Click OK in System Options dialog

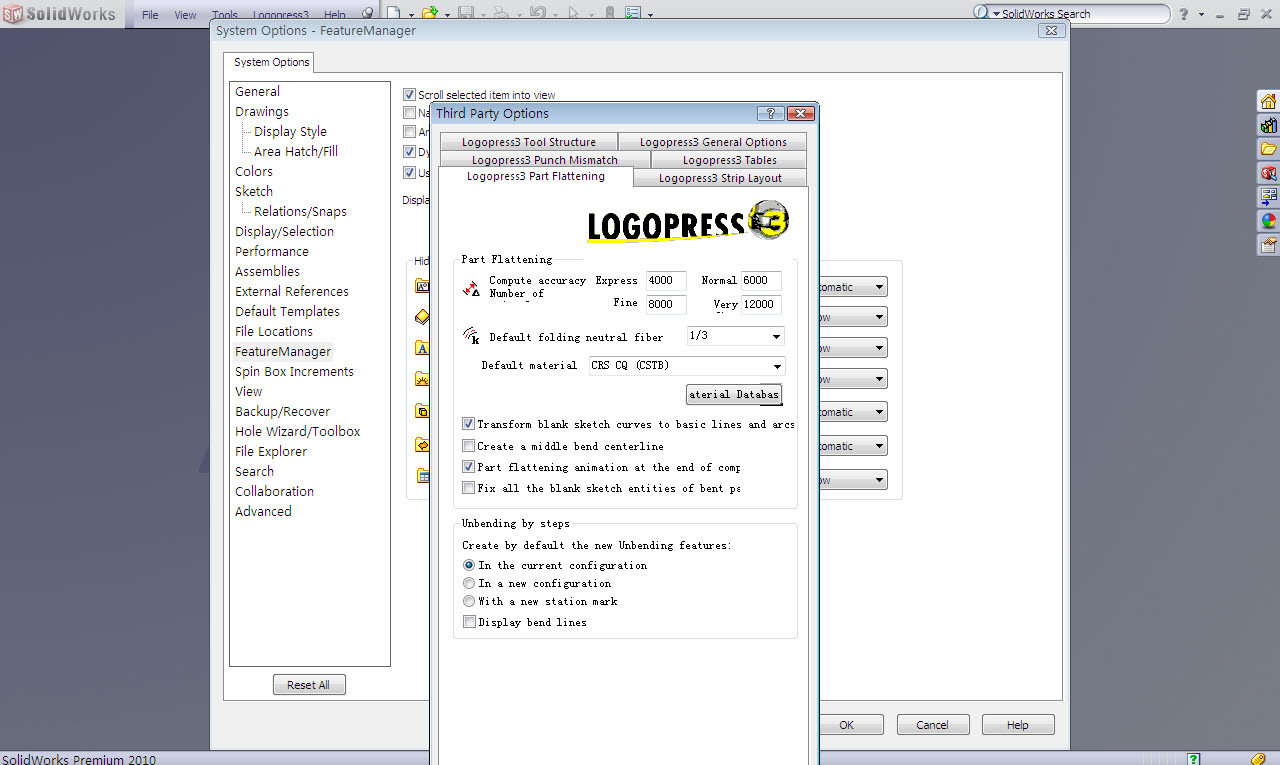(x=846, y=725)
